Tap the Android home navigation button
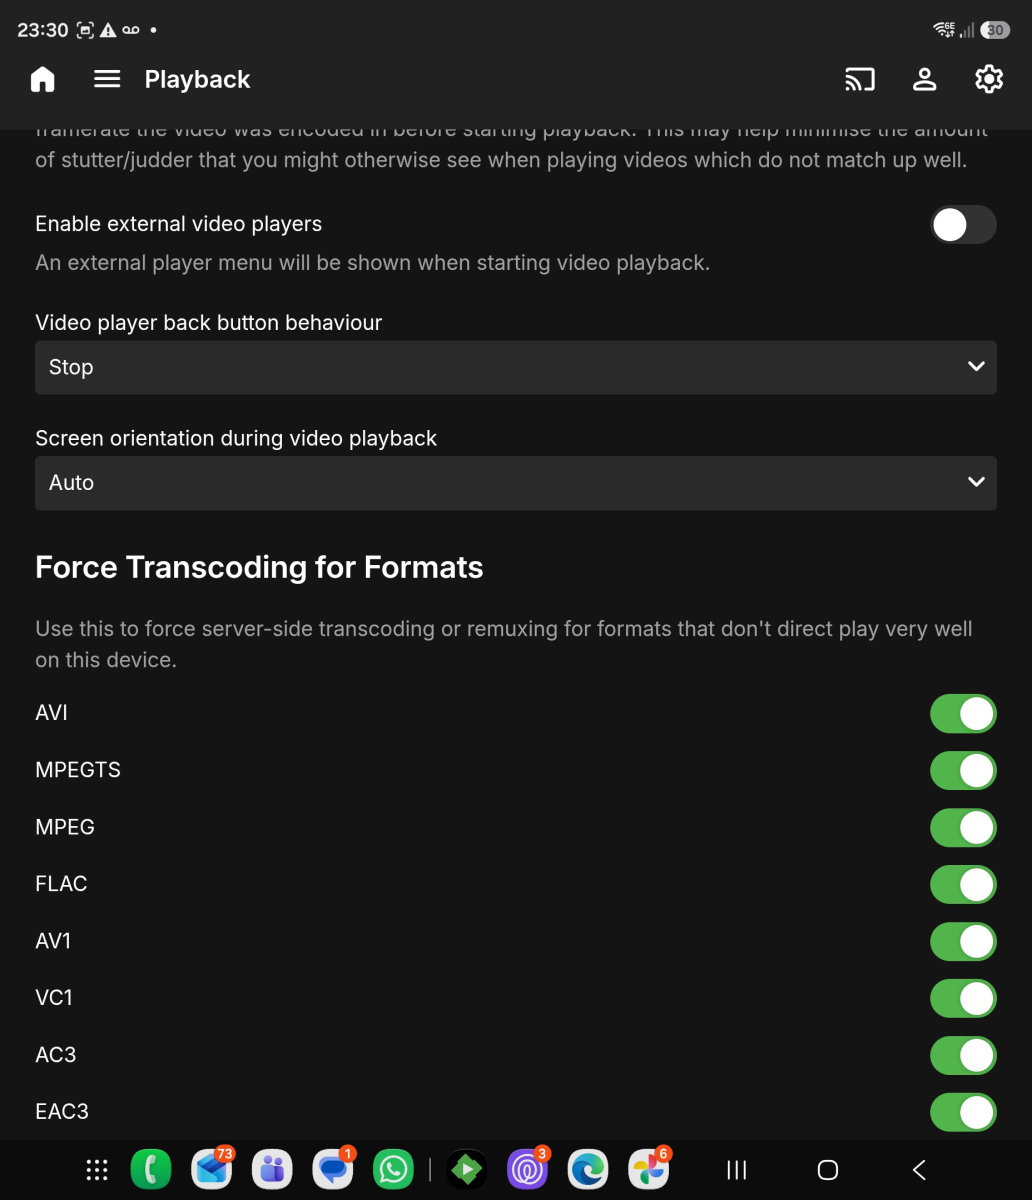 (x=828, y=1169)
